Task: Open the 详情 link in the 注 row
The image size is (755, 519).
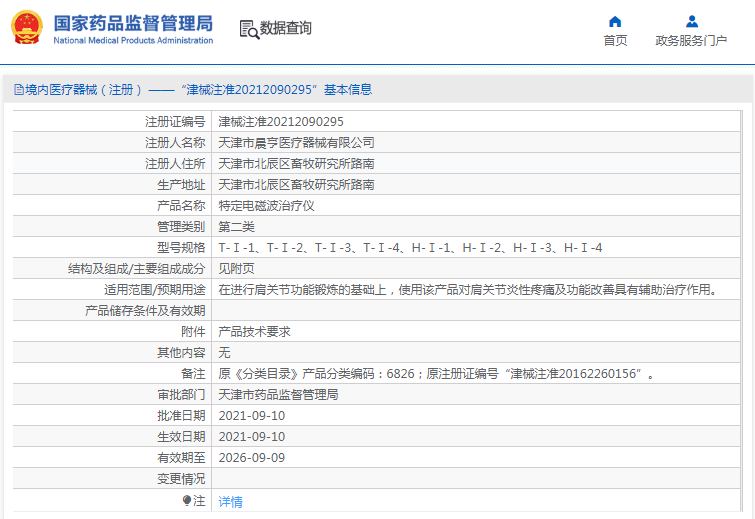Action: tap(230, 501)
